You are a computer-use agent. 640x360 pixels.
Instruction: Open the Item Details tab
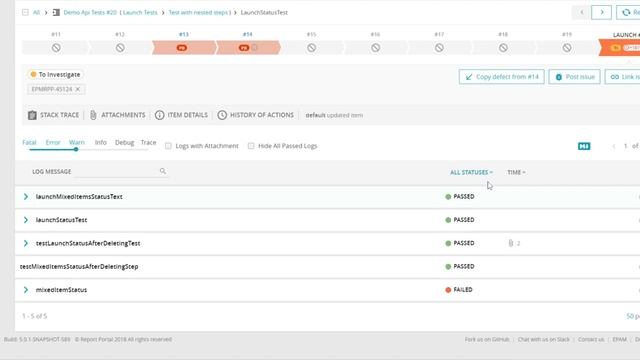(181, 115)
